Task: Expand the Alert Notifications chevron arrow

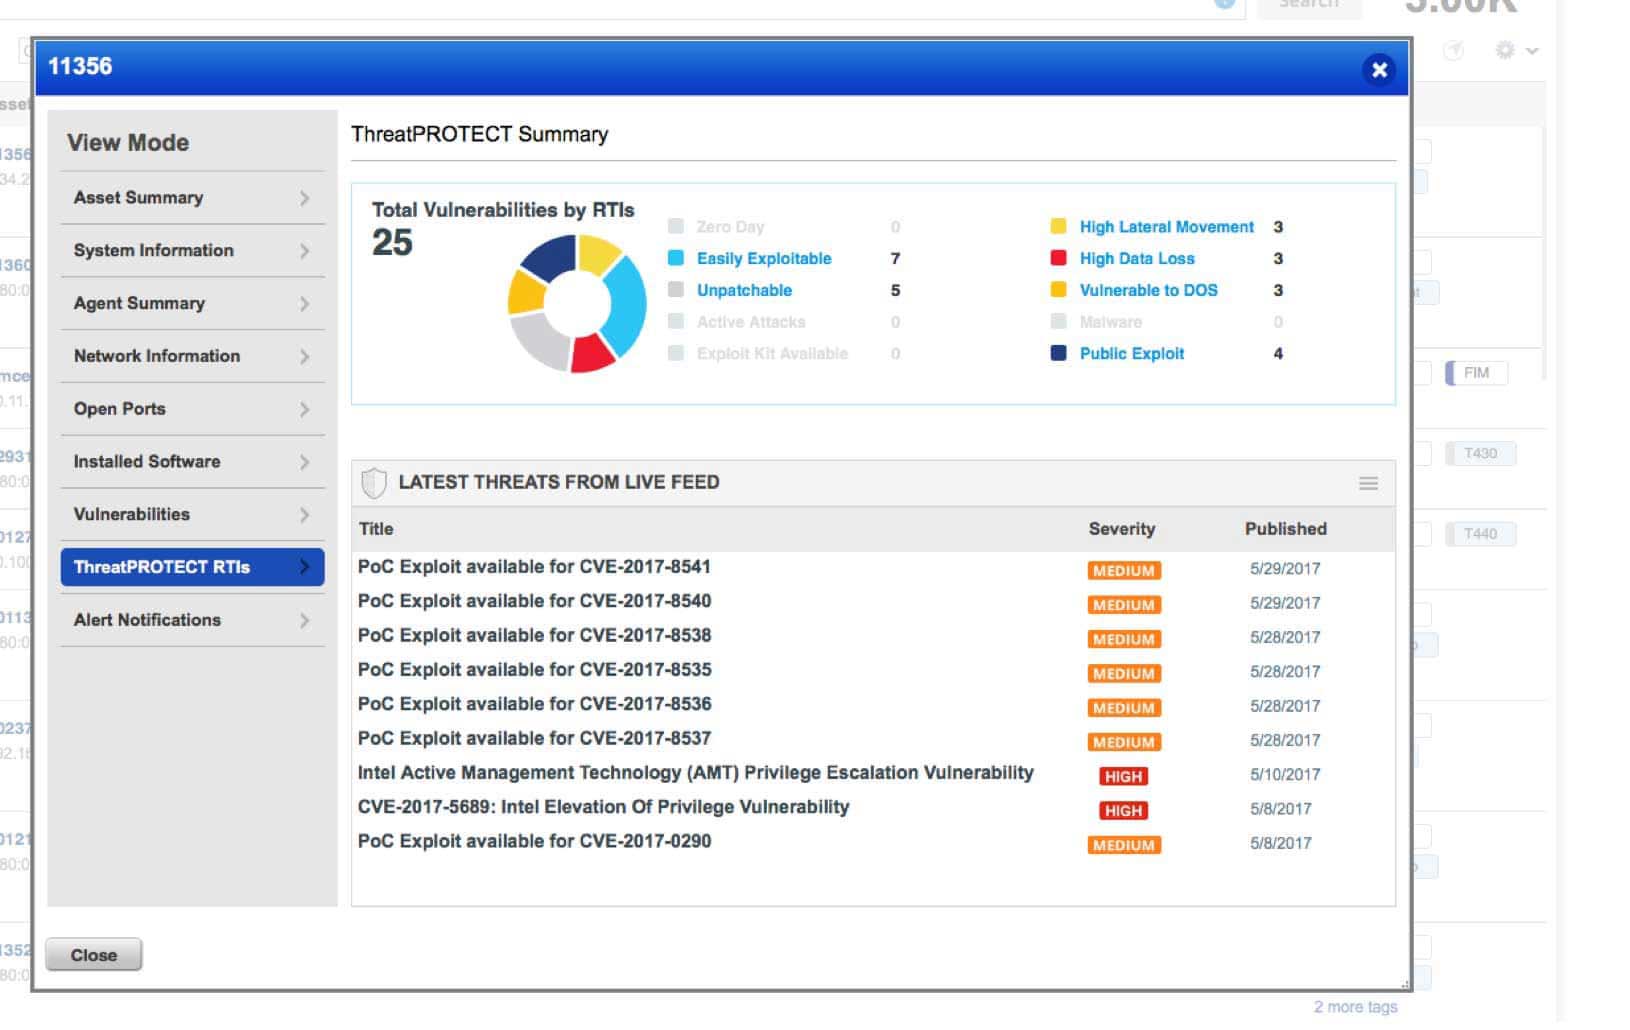Action: pyautogui.click(x=305, y=621)
